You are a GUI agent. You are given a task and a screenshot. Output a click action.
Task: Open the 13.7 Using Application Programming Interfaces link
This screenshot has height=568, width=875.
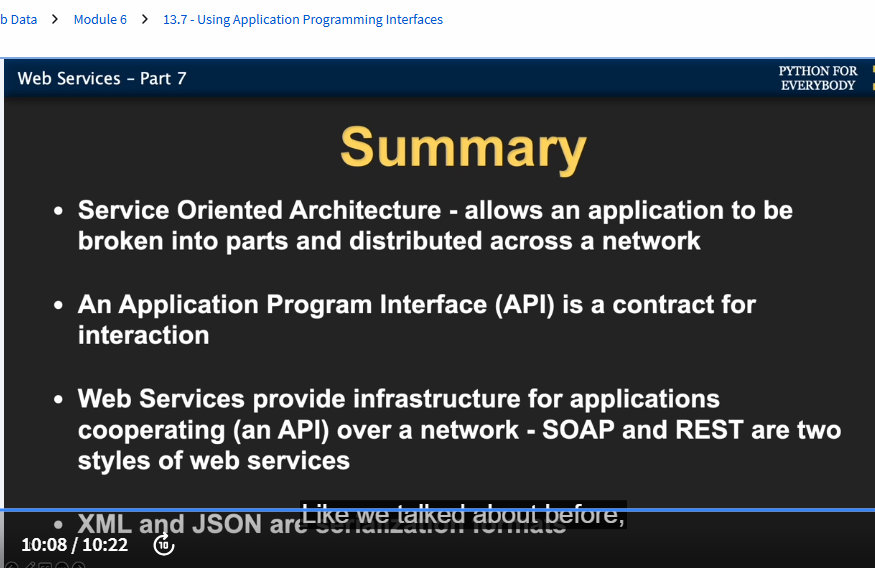pyautogui.click(x=302, y=20)
